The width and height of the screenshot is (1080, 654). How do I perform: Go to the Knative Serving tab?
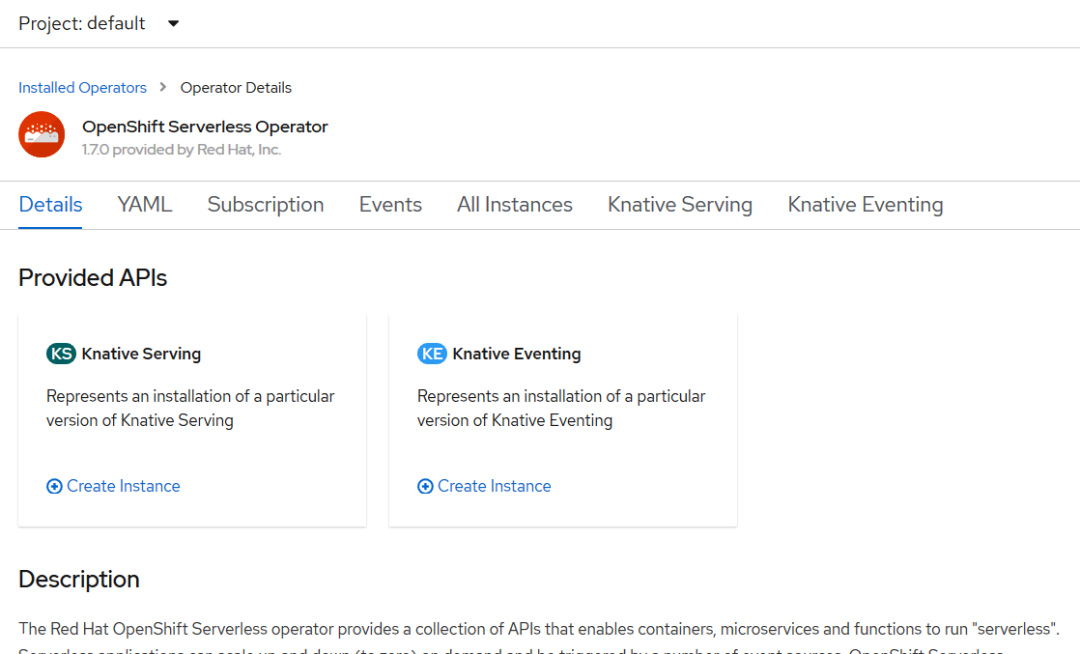680,204
